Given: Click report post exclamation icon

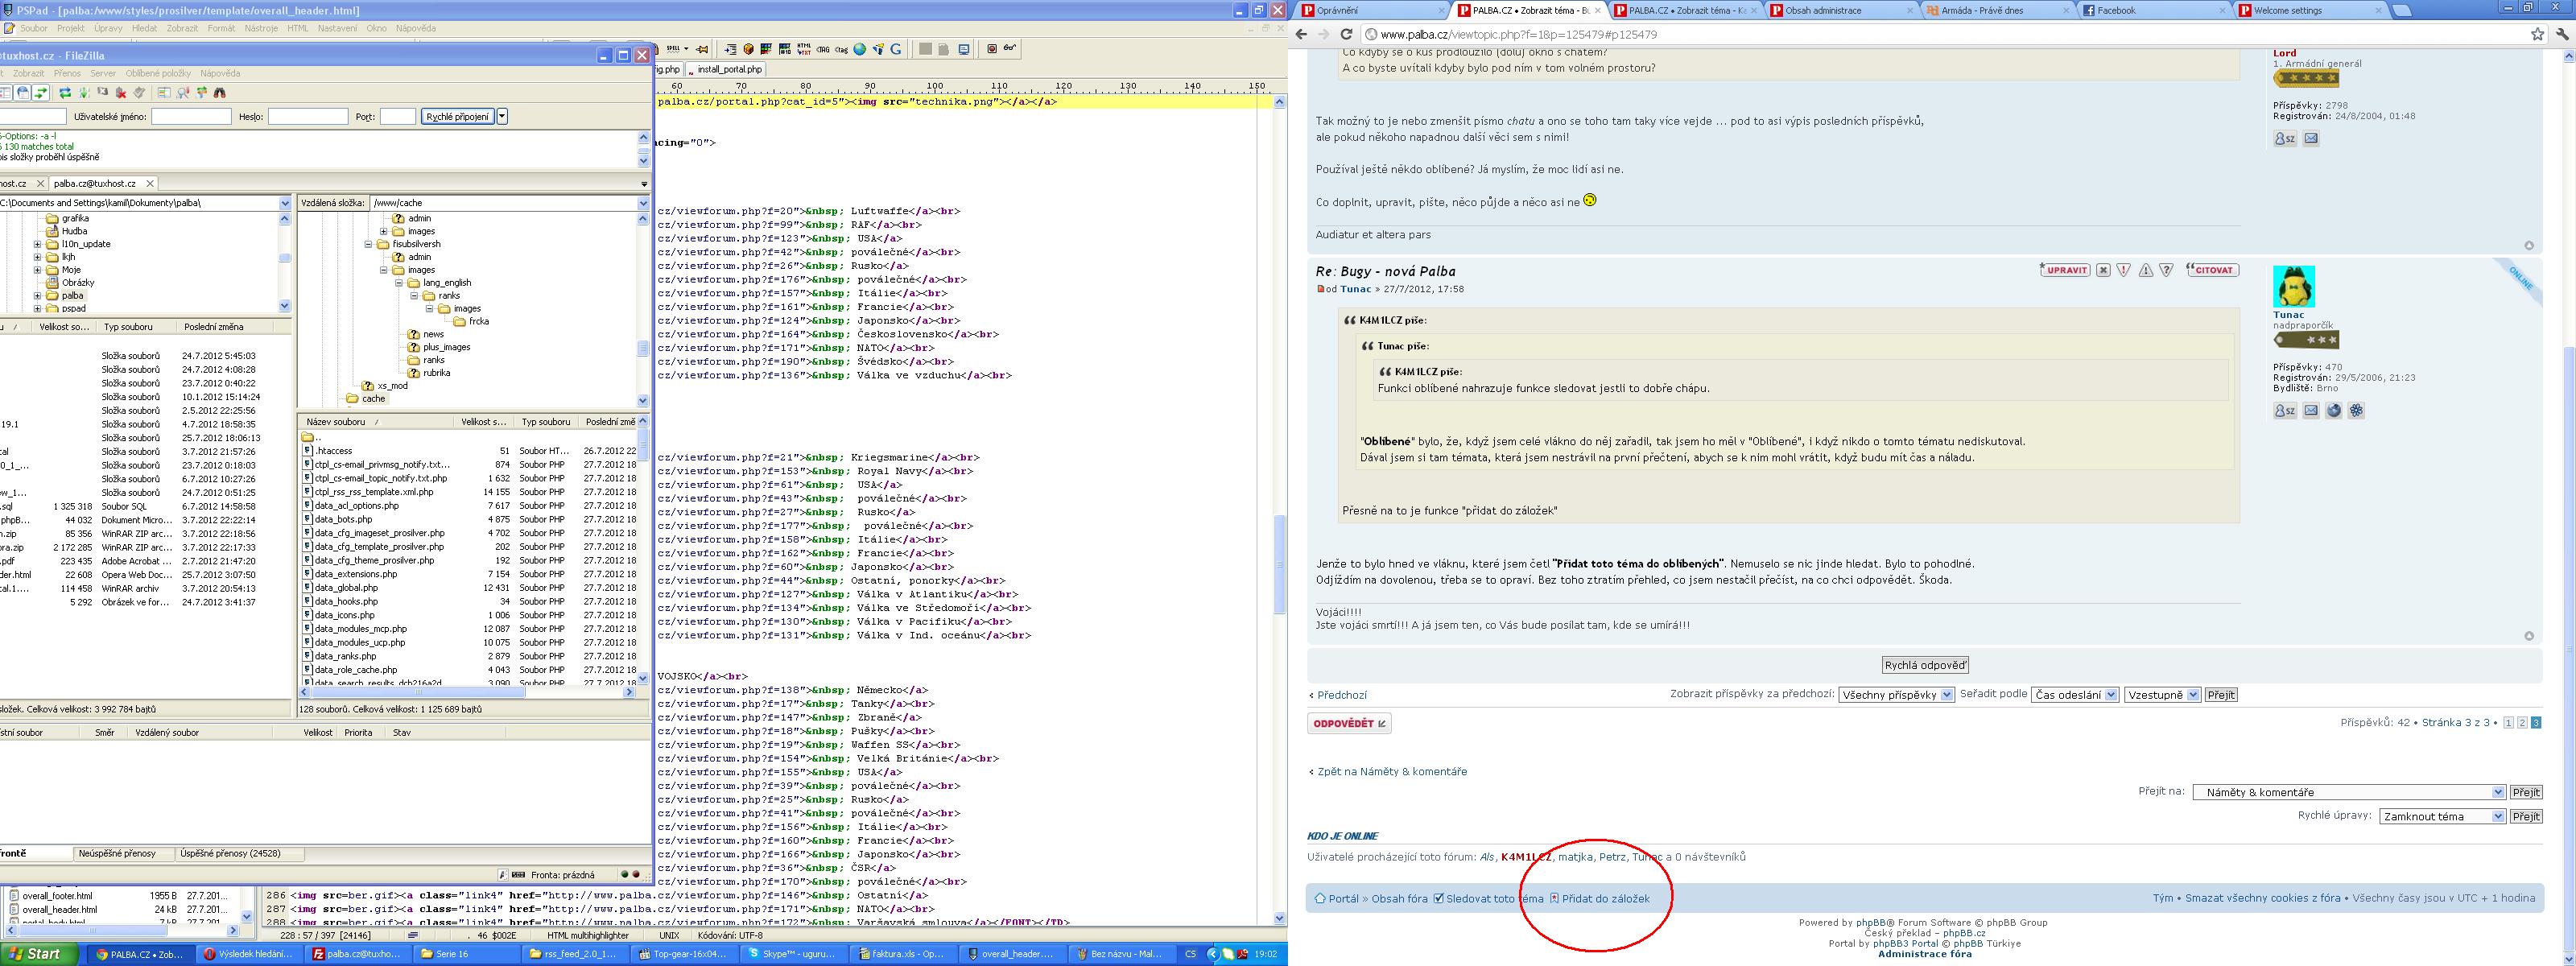Looking at the screenshot, I should [2123, 270].
